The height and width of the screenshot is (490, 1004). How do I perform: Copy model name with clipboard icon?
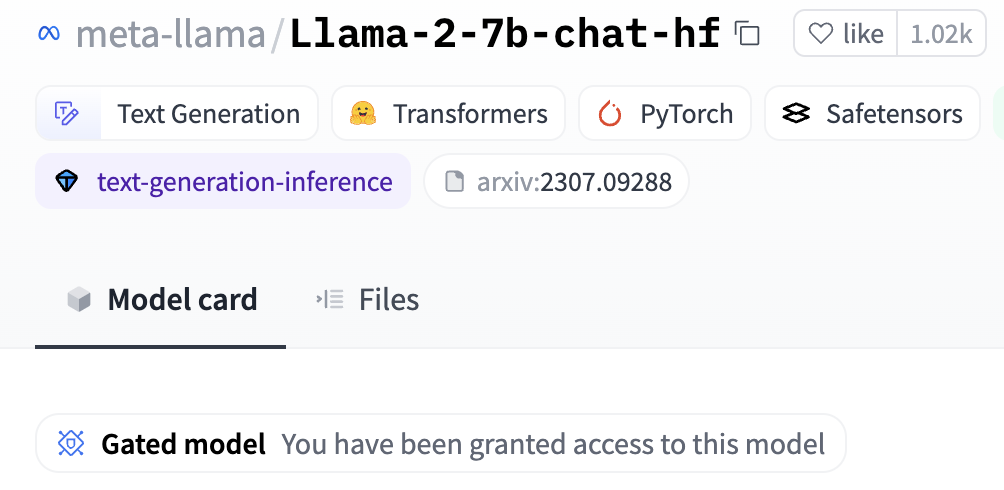(x=747, y=33)
